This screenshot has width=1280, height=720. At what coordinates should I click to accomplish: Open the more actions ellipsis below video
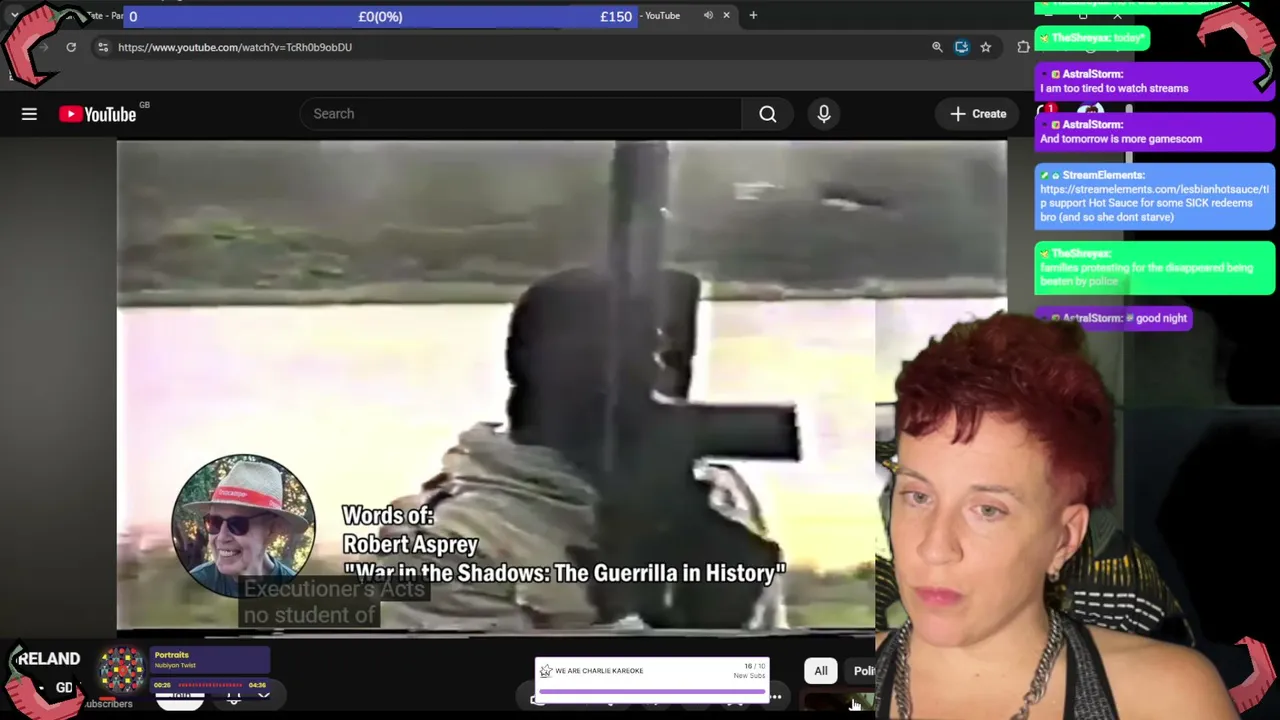[775, 697]
